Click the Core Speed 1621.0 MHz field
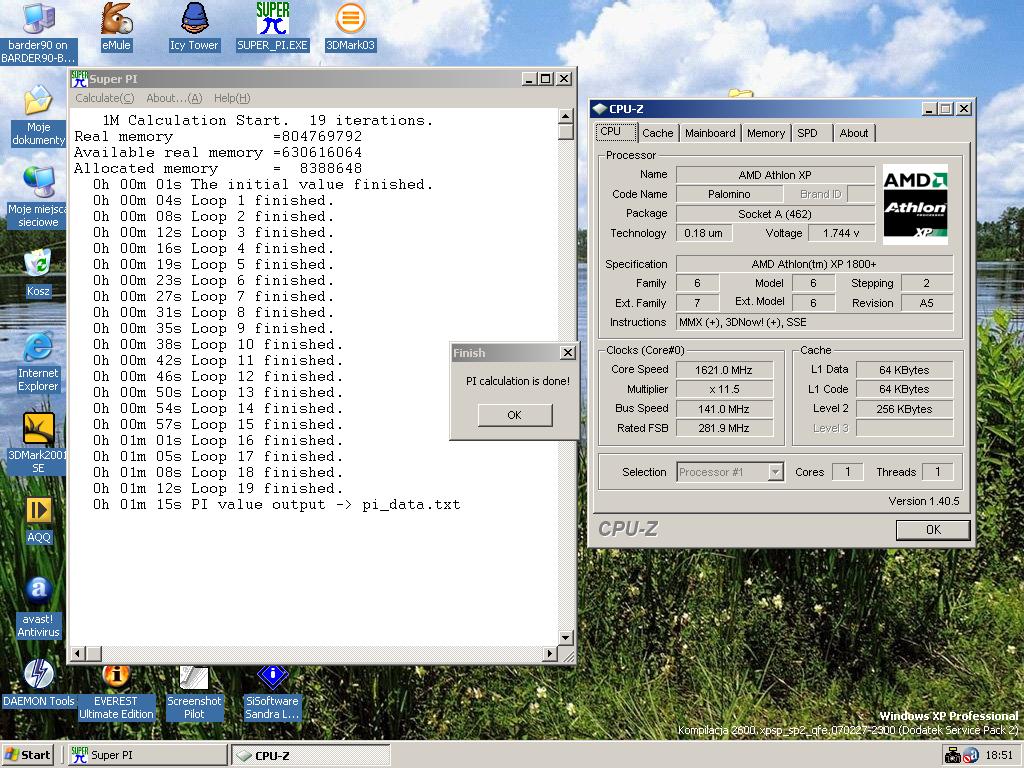The image size is (1024, 768). (x=724, y=370)
